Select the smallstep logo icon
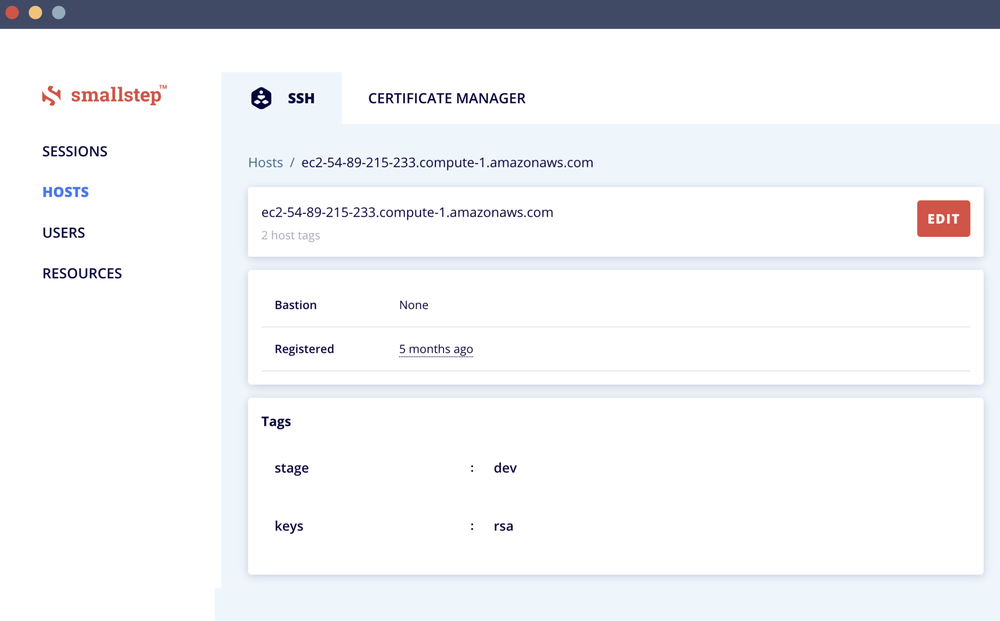1000x621 pixels. [x=52, y=95]
